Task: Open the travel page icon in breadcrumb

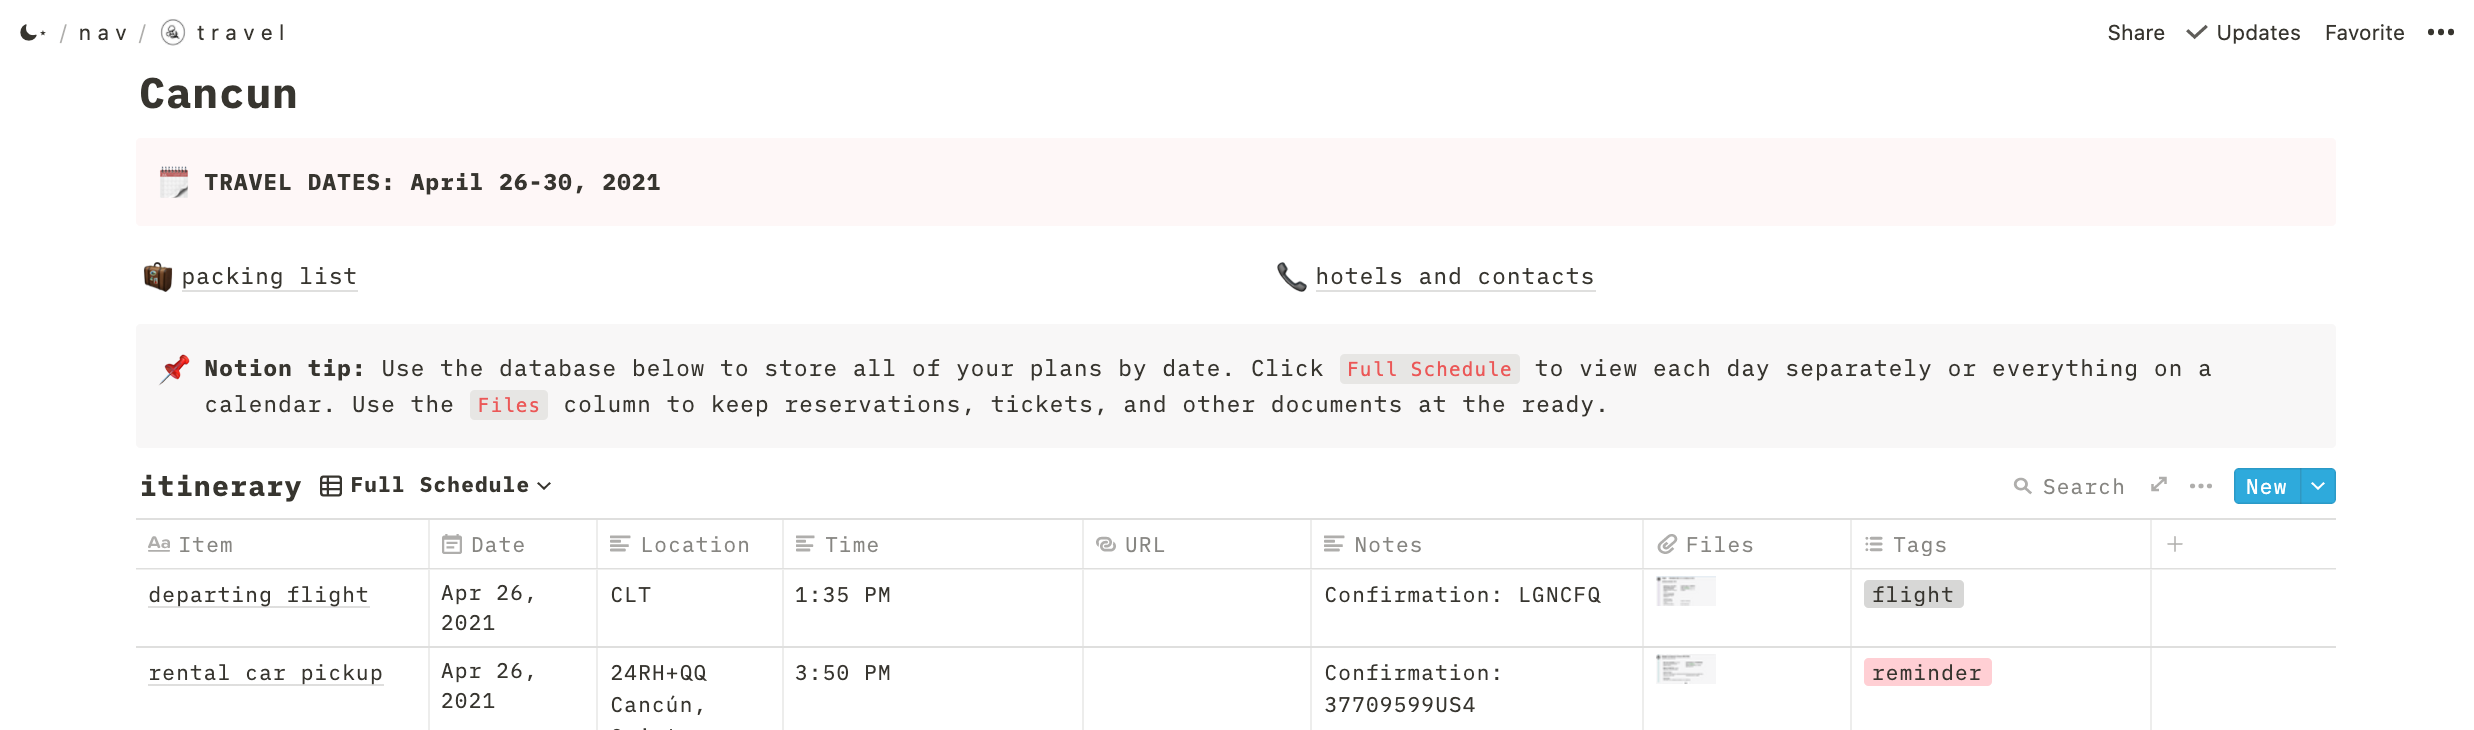Action: [173, 33]
